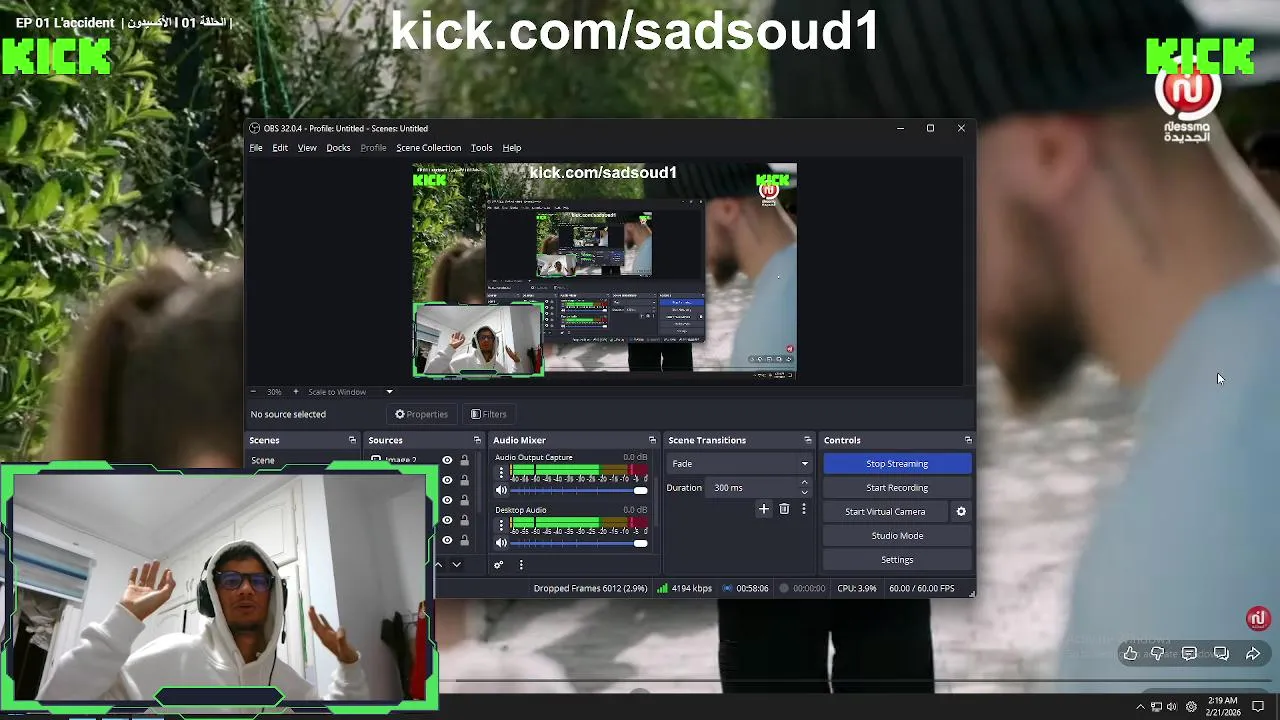Screen dimensions: 1280x720
Task: Click Start Recording
Action: click(897, 487)
